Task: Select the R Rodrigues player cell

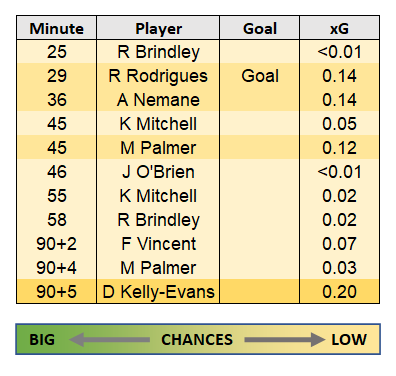Action: pyautogui.click(x=158, y=76)
